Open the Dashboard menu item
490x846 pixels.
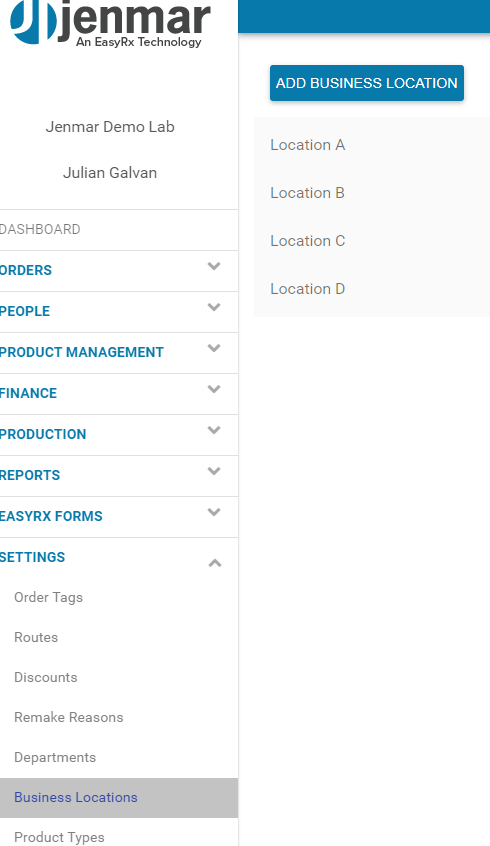tap(40, 229)
